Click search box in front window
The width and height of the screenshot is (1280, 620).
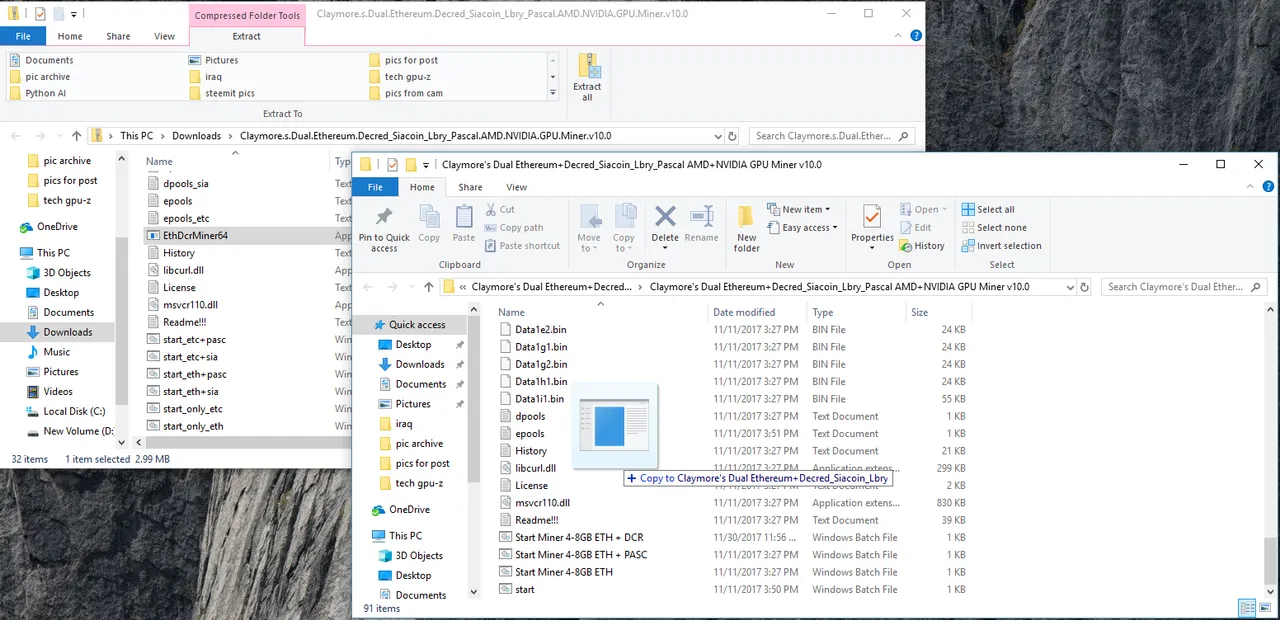point(1182,287)
